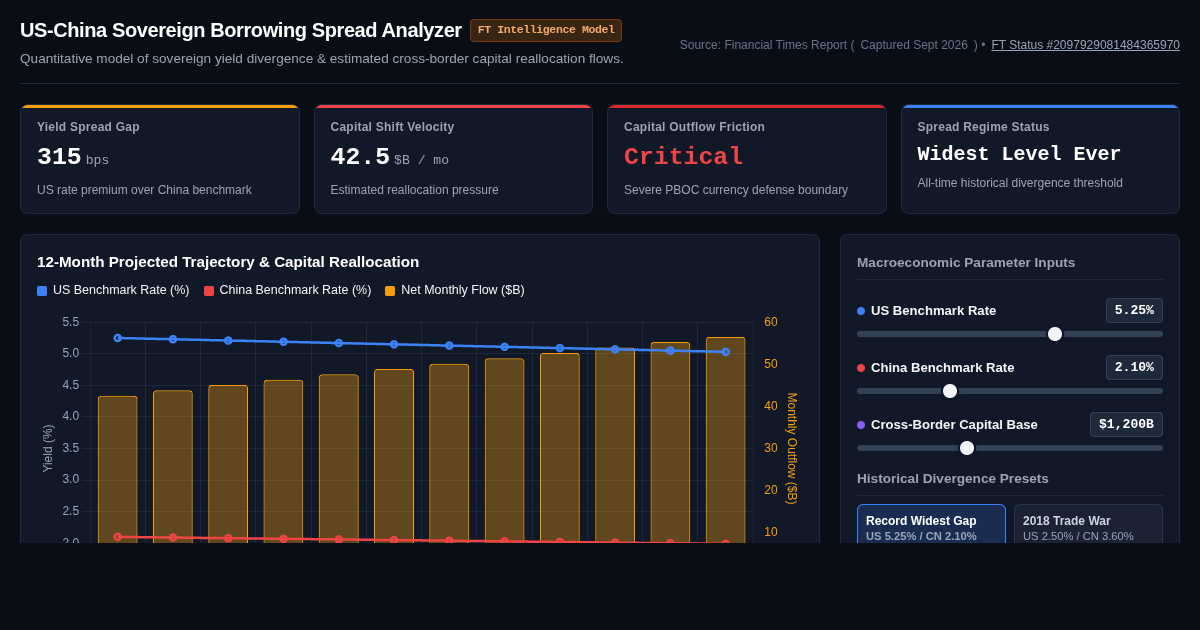Click the Monthly Outflow ($B) axis label
The height and width of the screenshot is (630, 1200).
tap(792, 448)
